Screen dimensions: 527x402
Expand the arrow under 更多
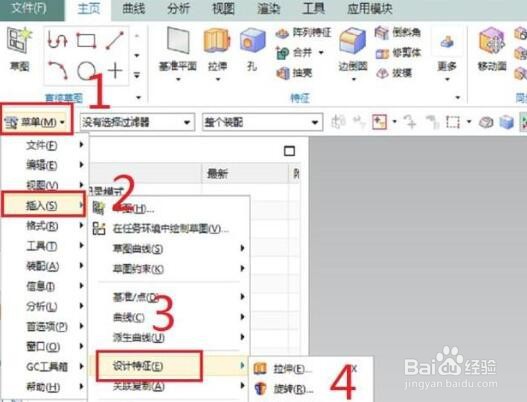point(447,79)
